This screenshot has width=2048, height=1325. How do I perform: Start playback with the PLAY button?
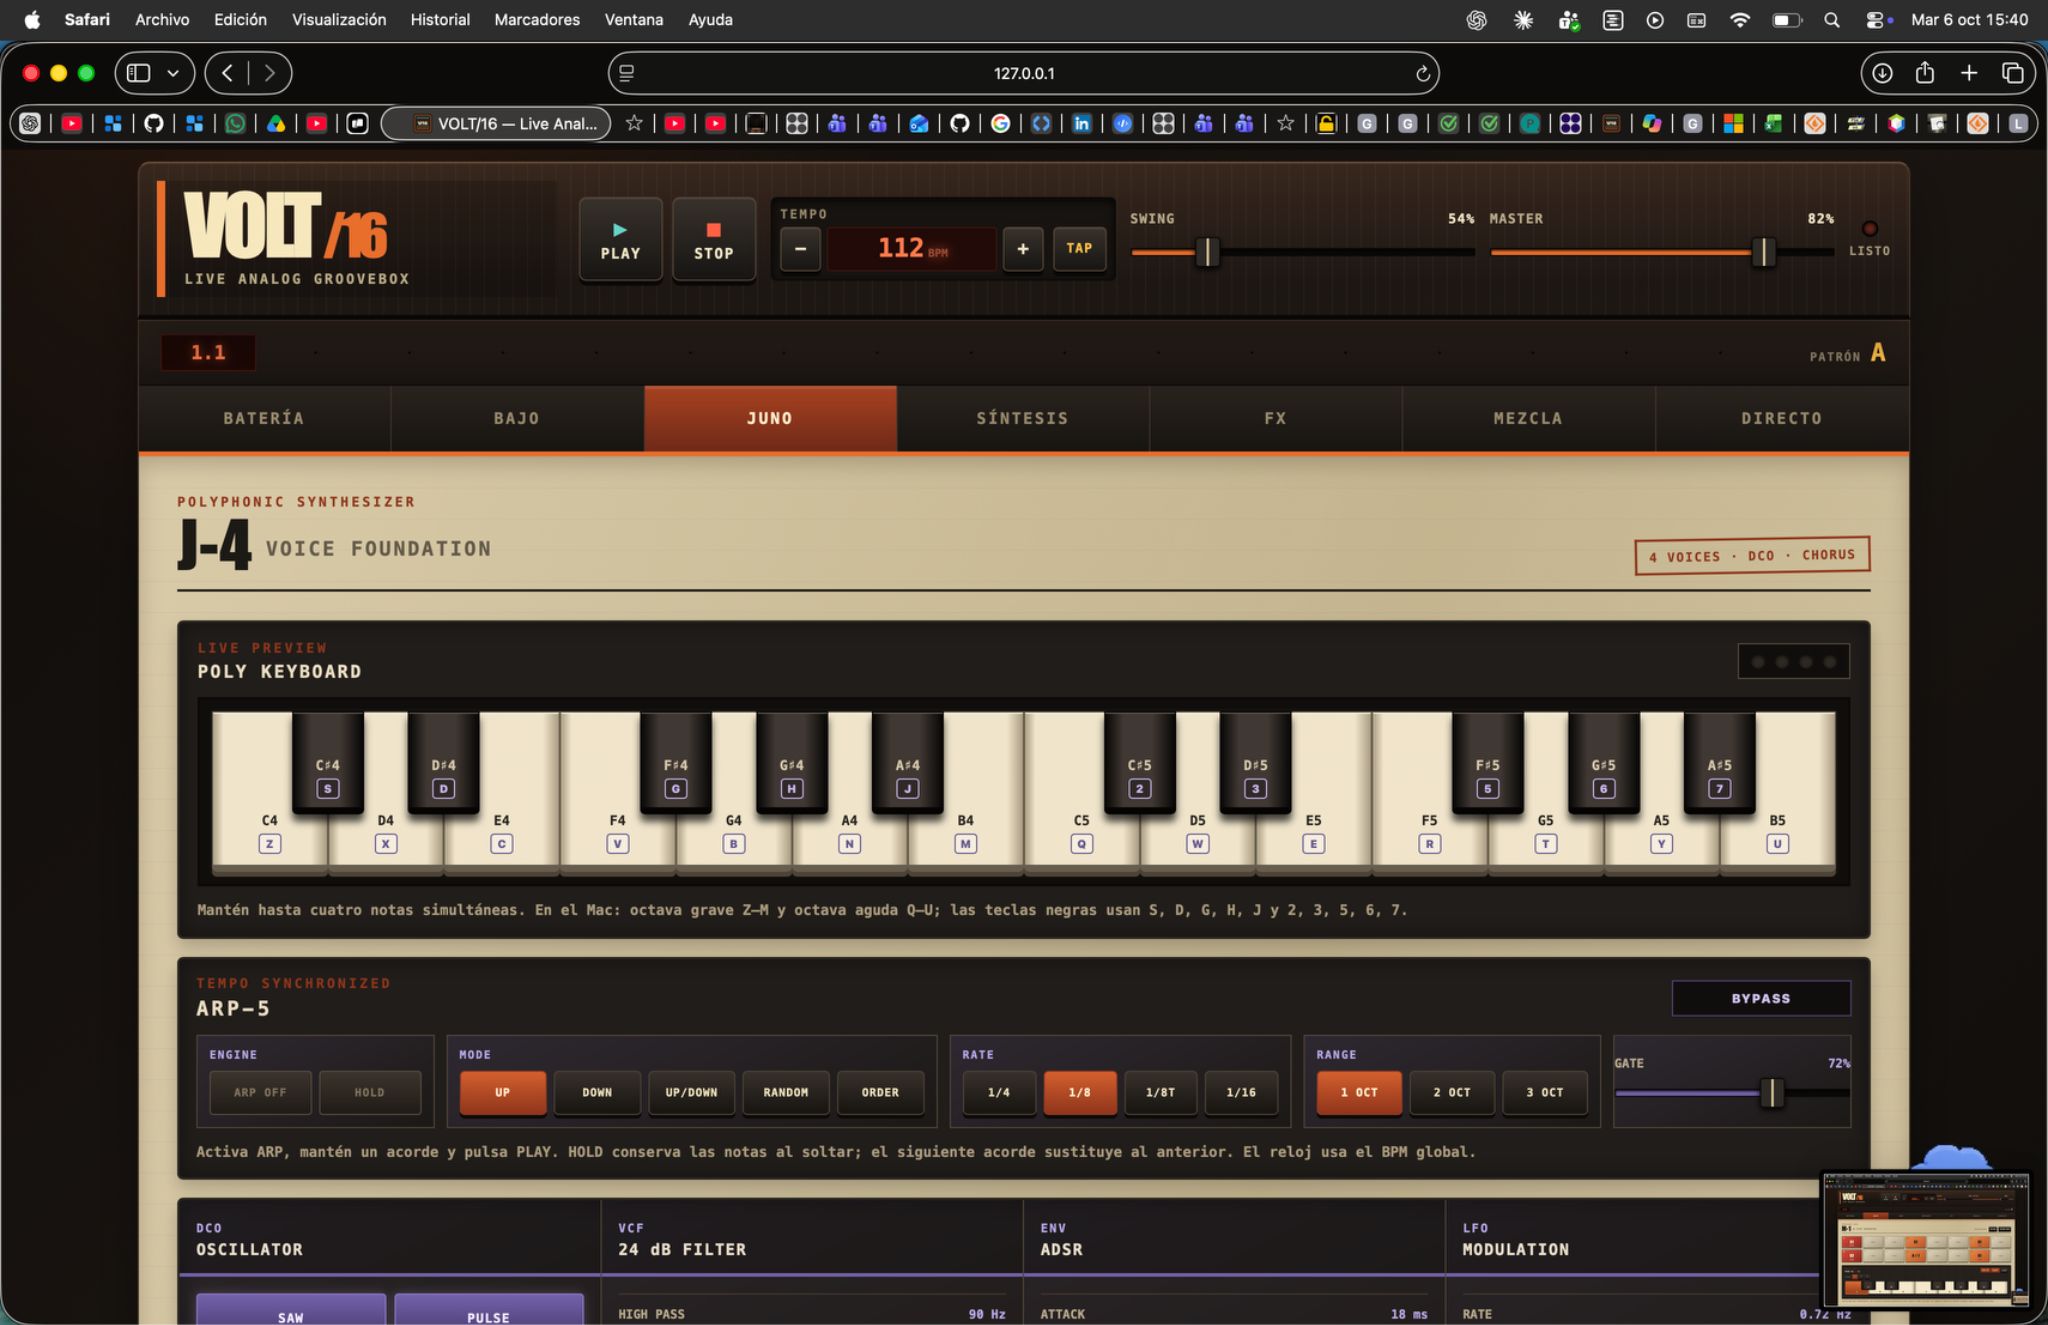(x=620, y=240)
